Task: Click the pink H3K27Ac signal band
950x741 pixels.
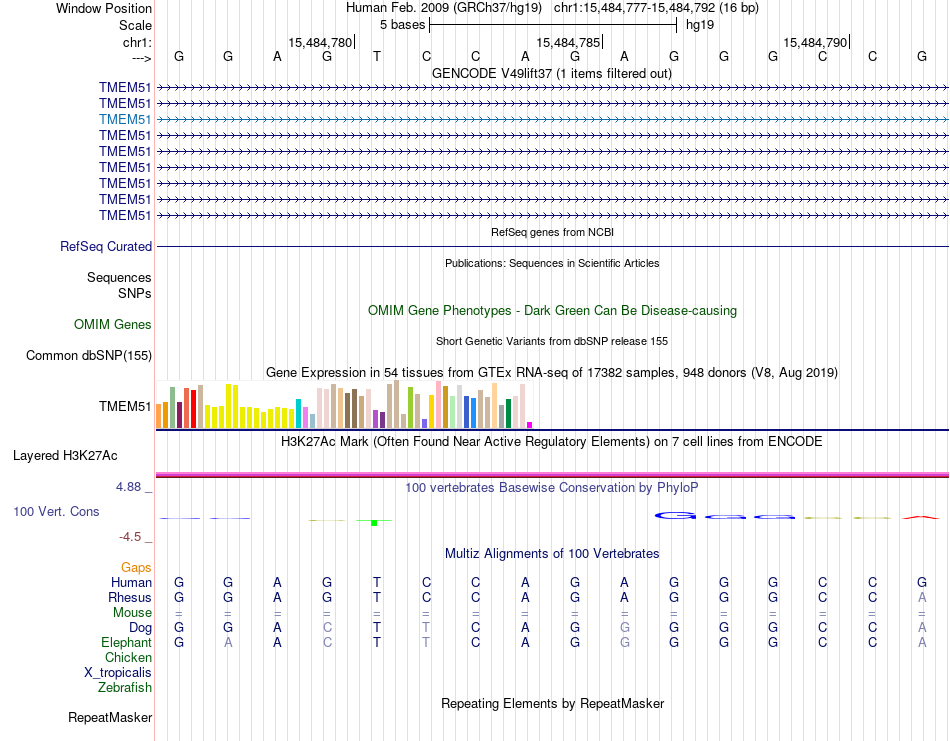Action: point(552,474)
